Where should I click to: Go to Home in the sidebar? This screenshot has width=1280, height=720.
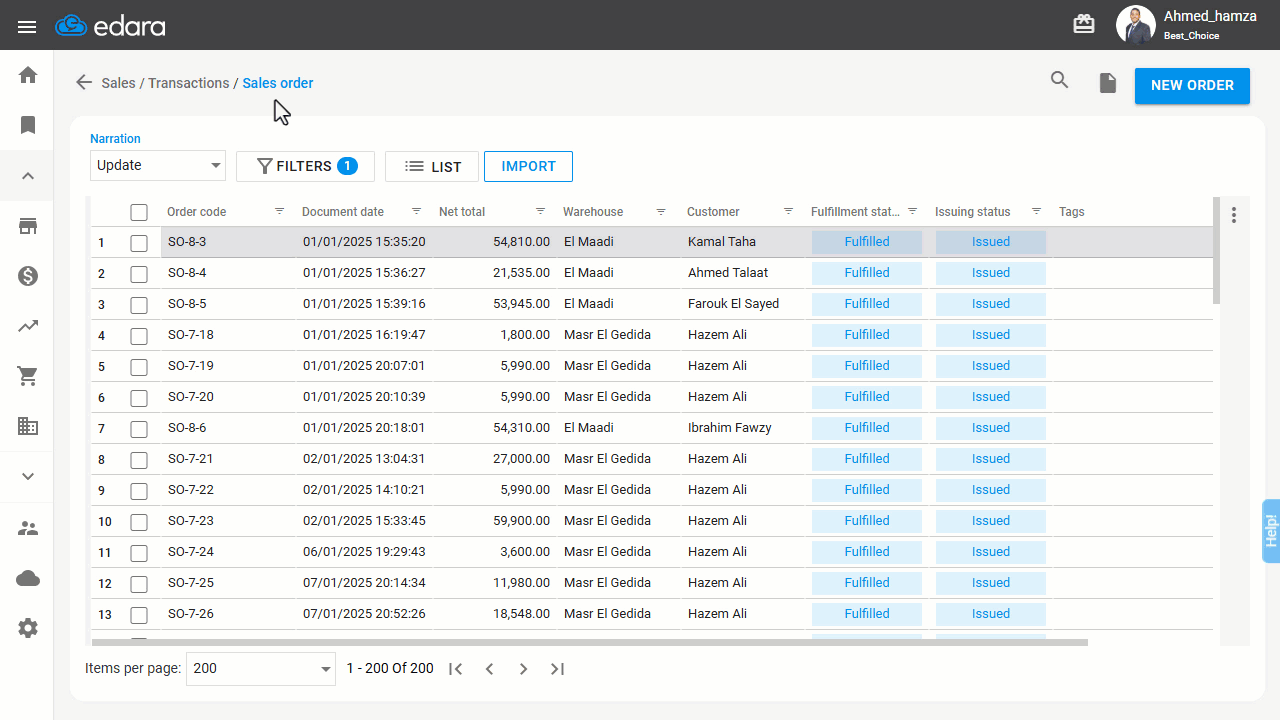click(x=28, y=75)
